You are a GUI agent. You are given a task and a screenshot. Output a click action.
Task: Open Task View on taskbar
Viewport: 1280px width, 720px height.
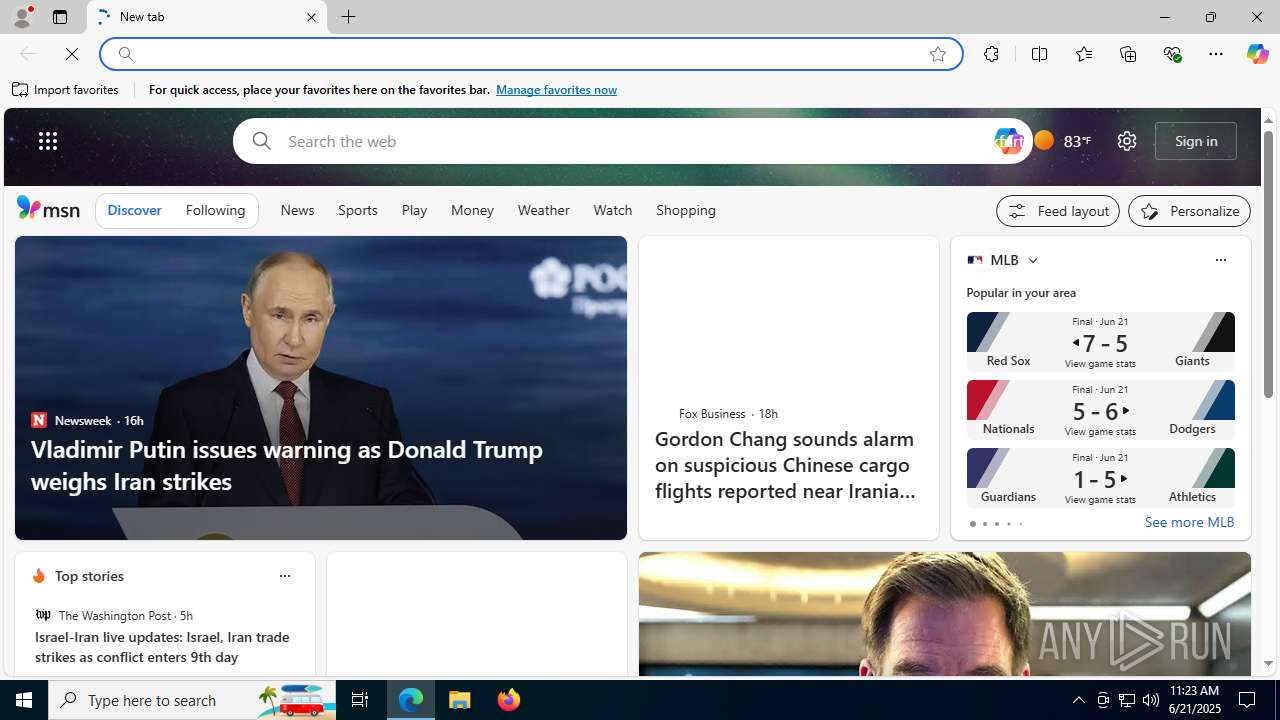[359, 700]
